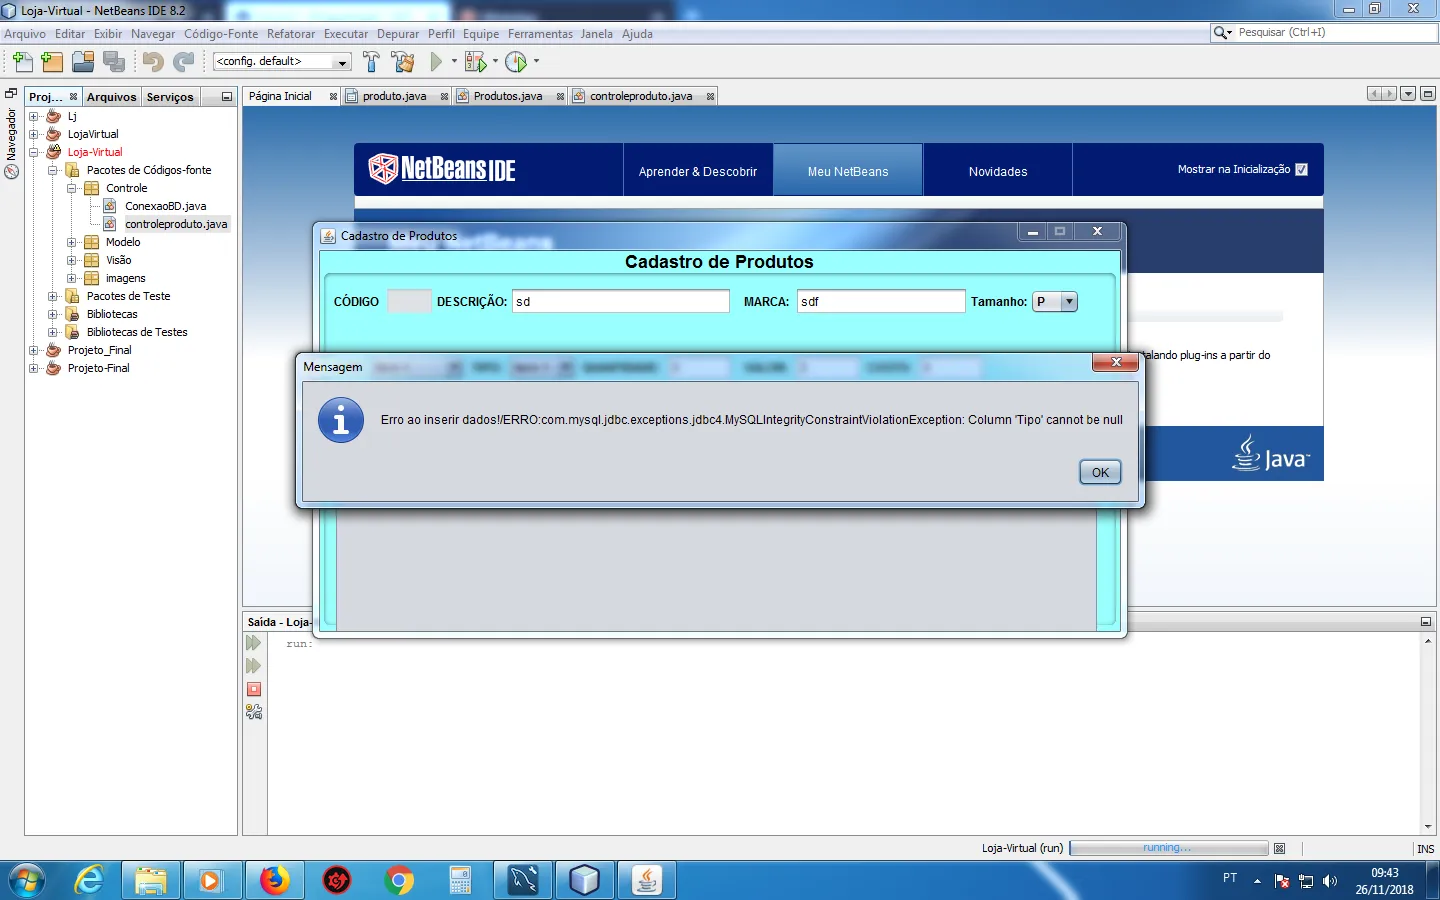1440x900 pixels.
Task: Open Profile Project dropdown arrow
Action: [x=536, y=62]
